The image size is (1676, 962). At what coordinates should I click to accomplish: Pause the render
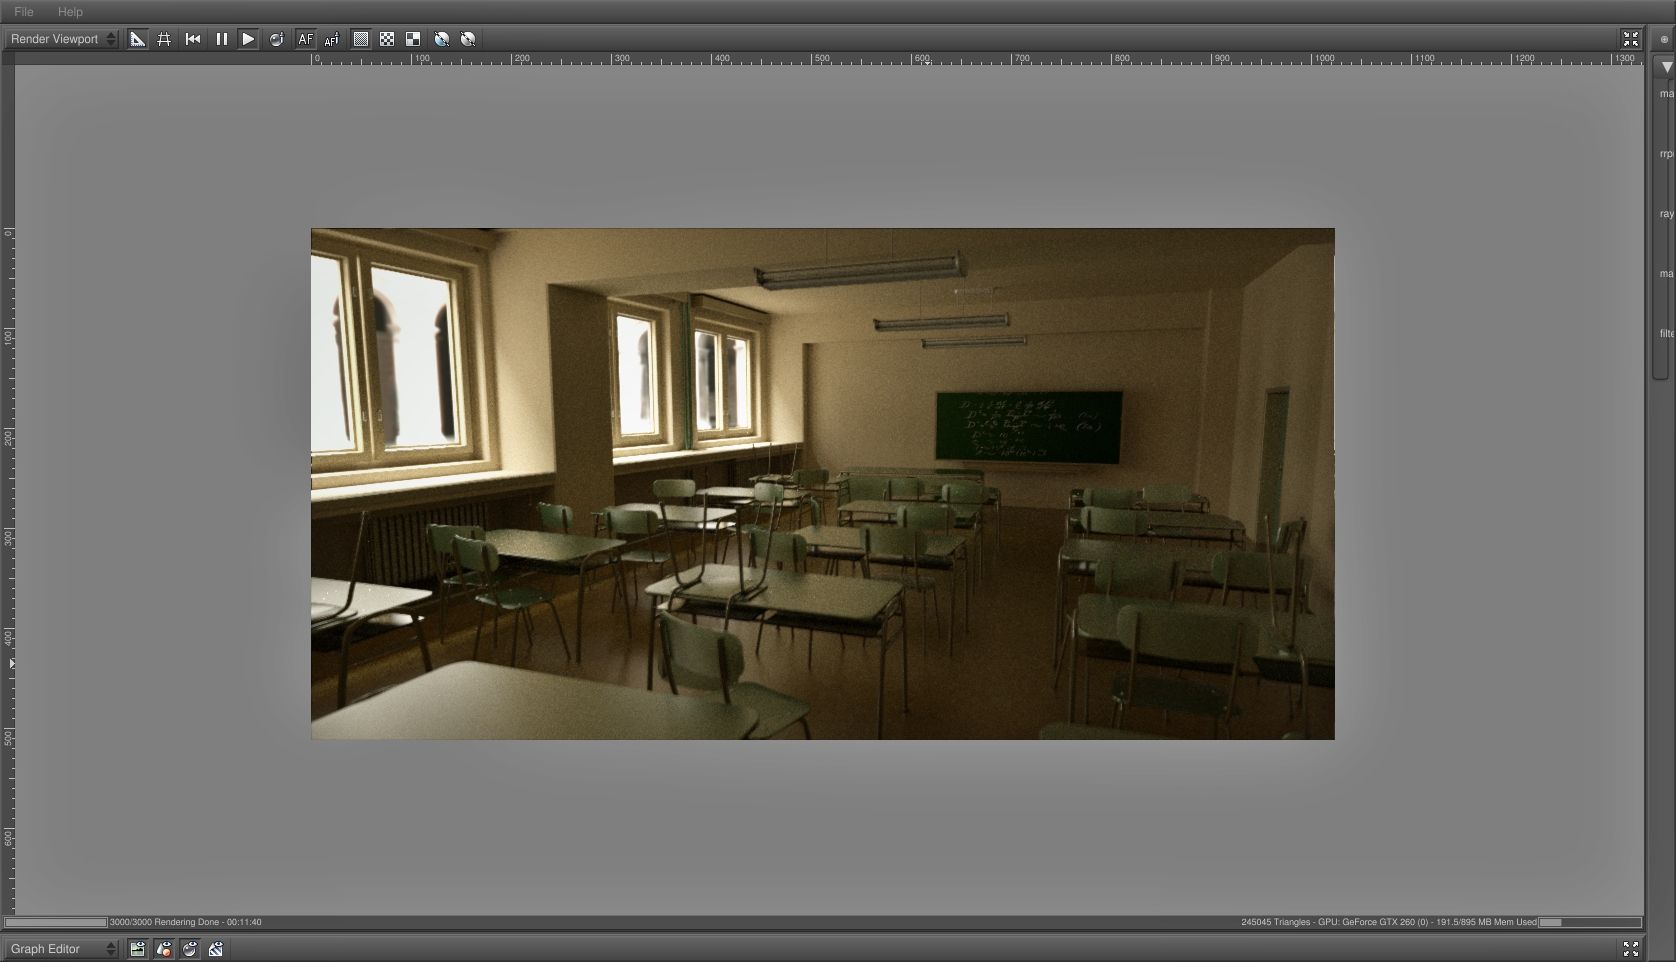pyautogui.click(x=221, y=39)
